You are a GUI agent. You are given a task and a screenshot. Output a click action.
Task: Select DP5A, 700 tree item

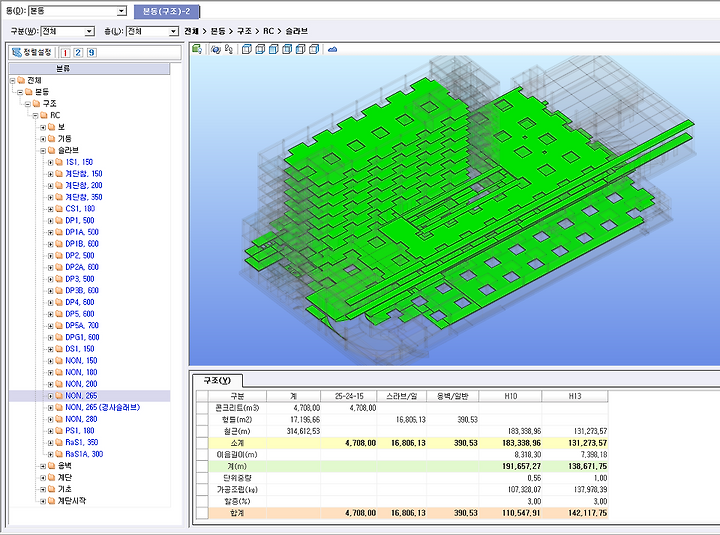[82, 326]
